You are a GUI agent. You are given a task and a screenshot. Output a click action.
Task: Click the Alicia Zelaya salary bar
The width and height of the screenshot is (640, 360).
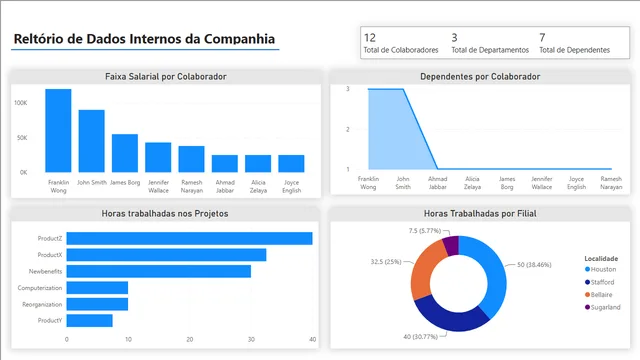click(258, 164)
